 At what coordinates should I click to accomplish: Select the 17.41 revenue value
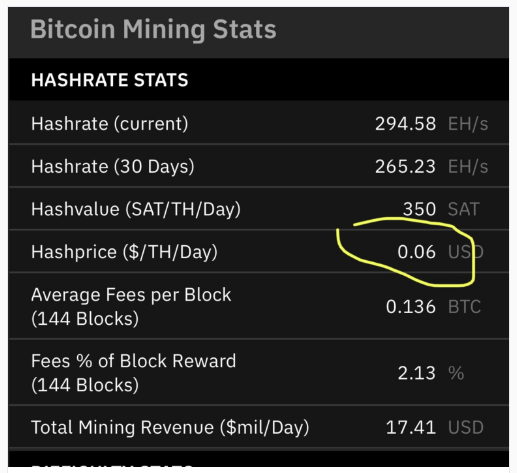pyautogui.click(x=411, y=428)
